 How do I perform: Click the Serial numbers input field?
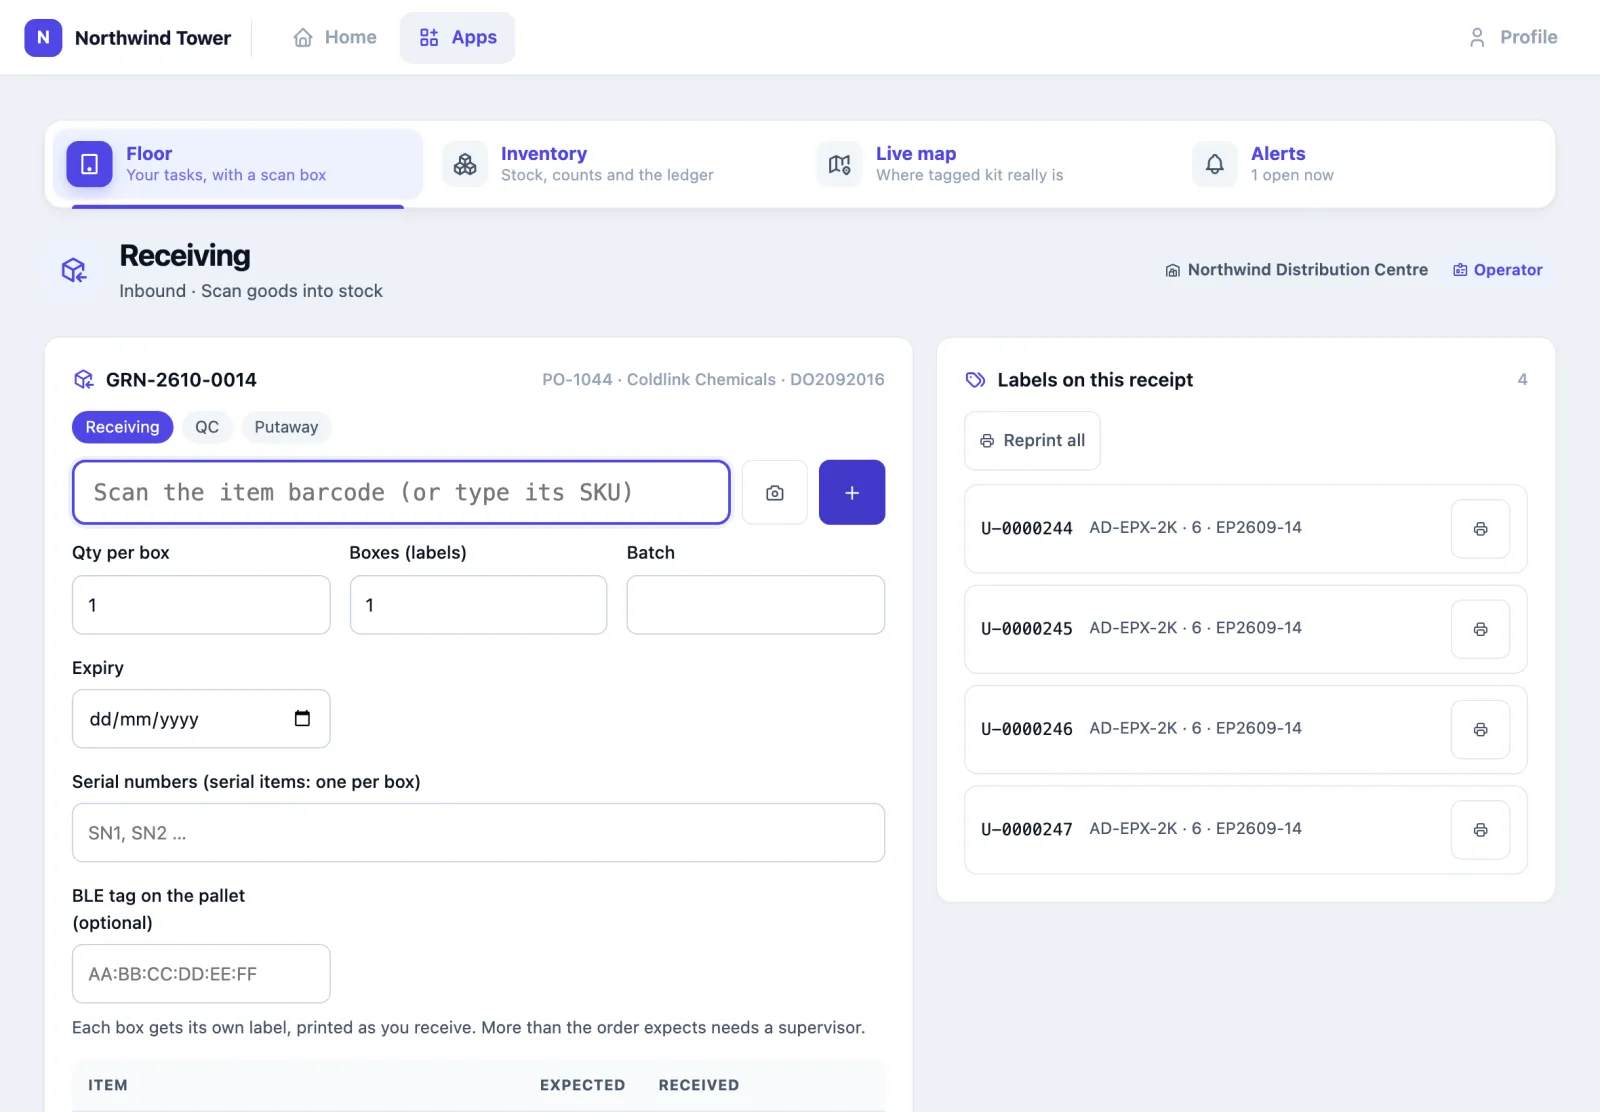pos(478,833)
